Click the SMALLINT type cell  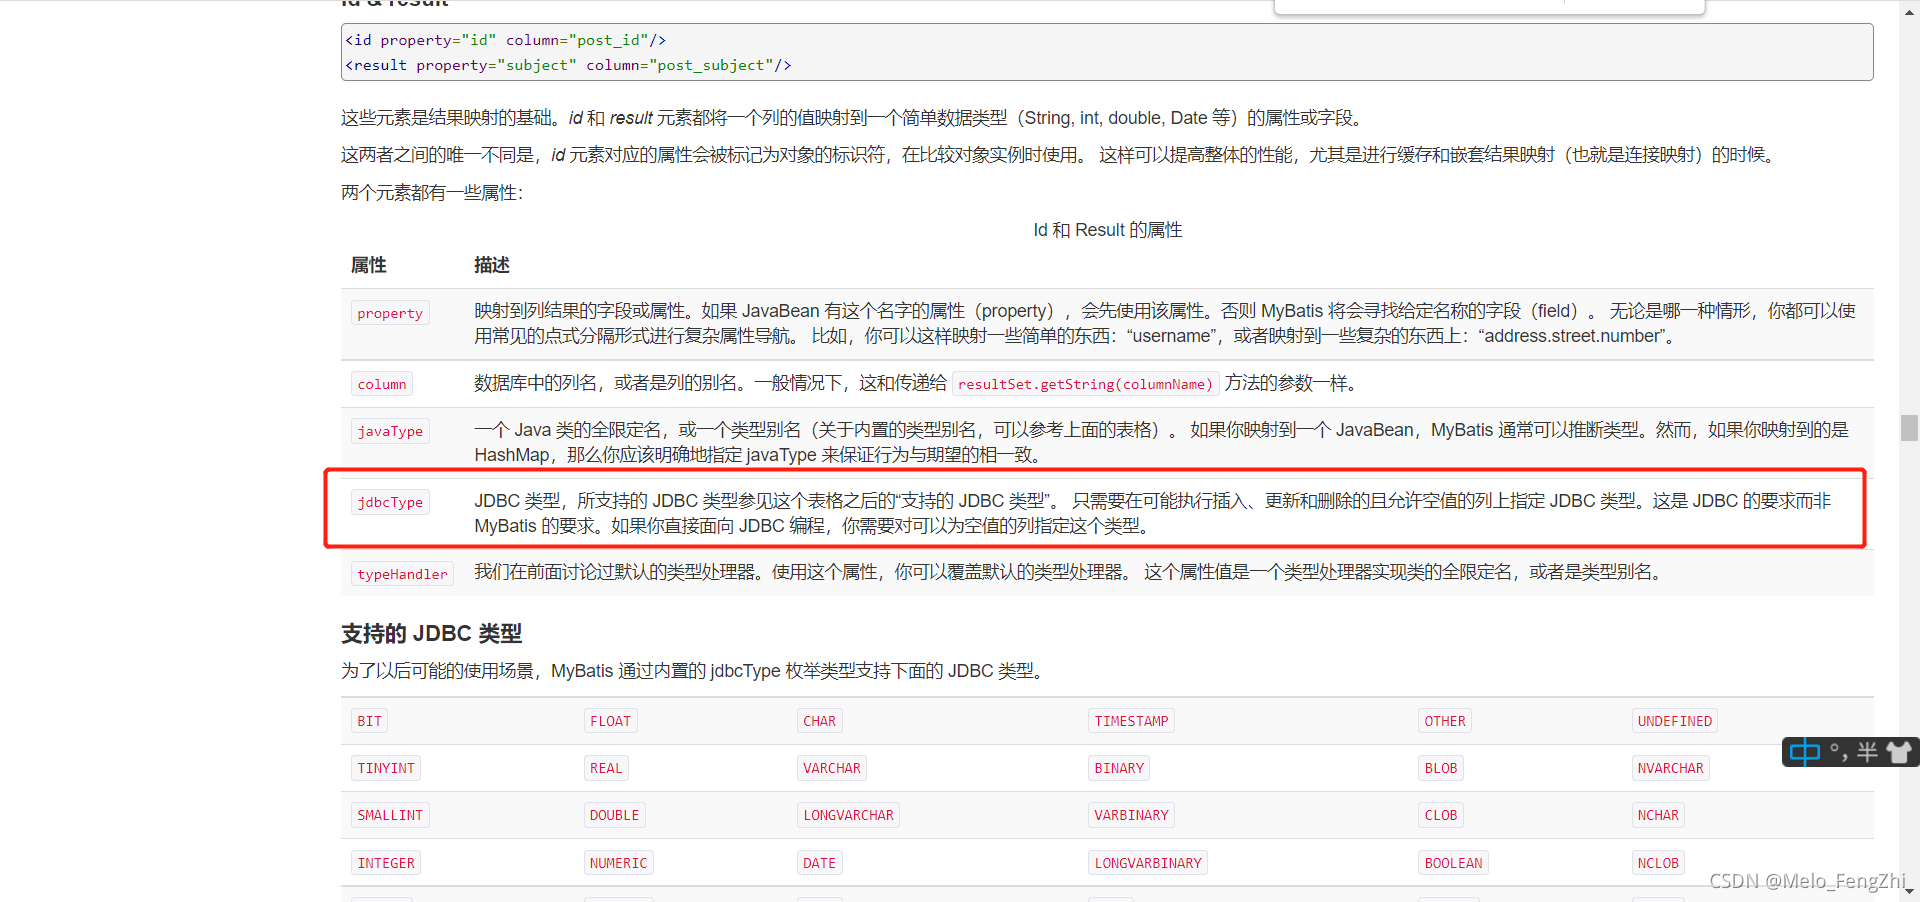390,815
